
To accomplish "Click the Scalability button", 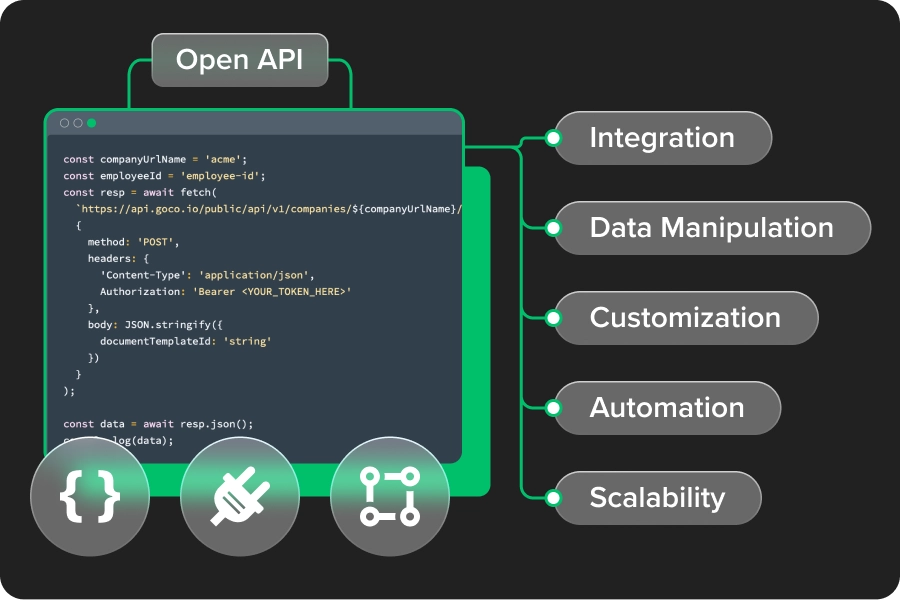I will click(x=656, y=498).
